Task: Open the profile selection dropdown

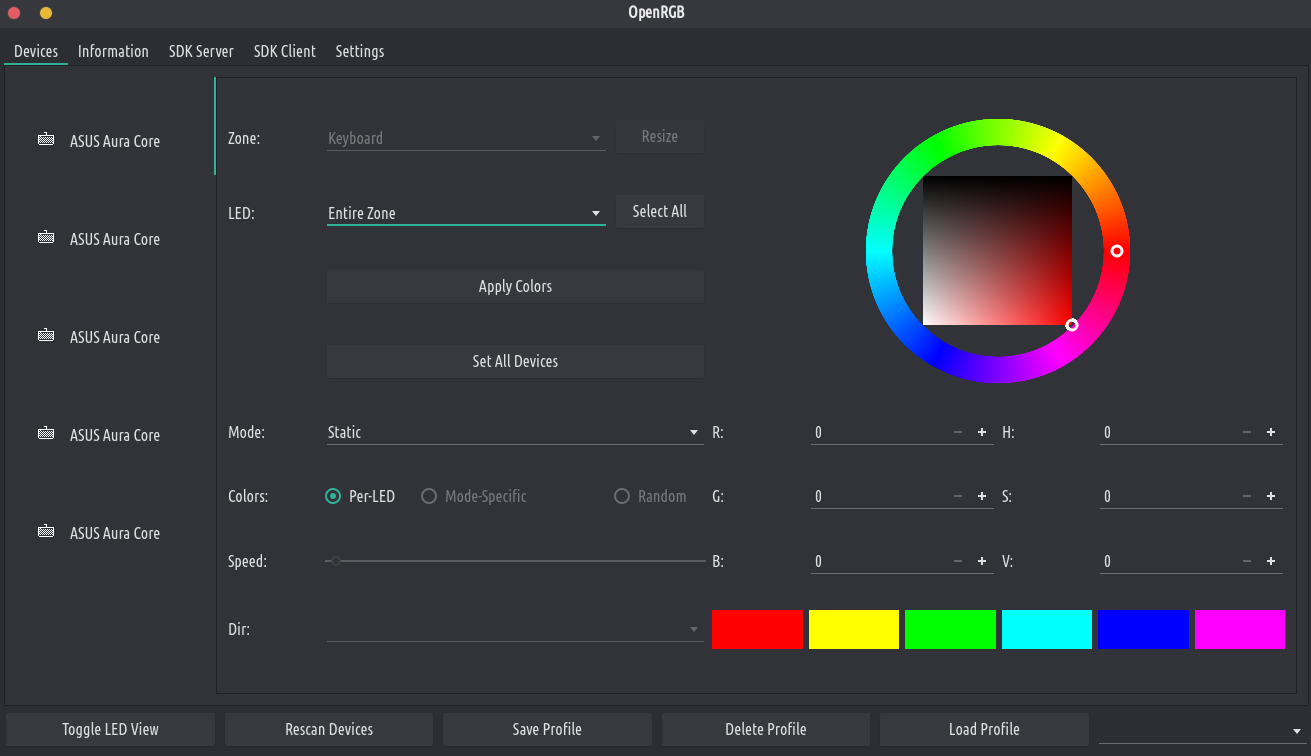Action: 1201,730
